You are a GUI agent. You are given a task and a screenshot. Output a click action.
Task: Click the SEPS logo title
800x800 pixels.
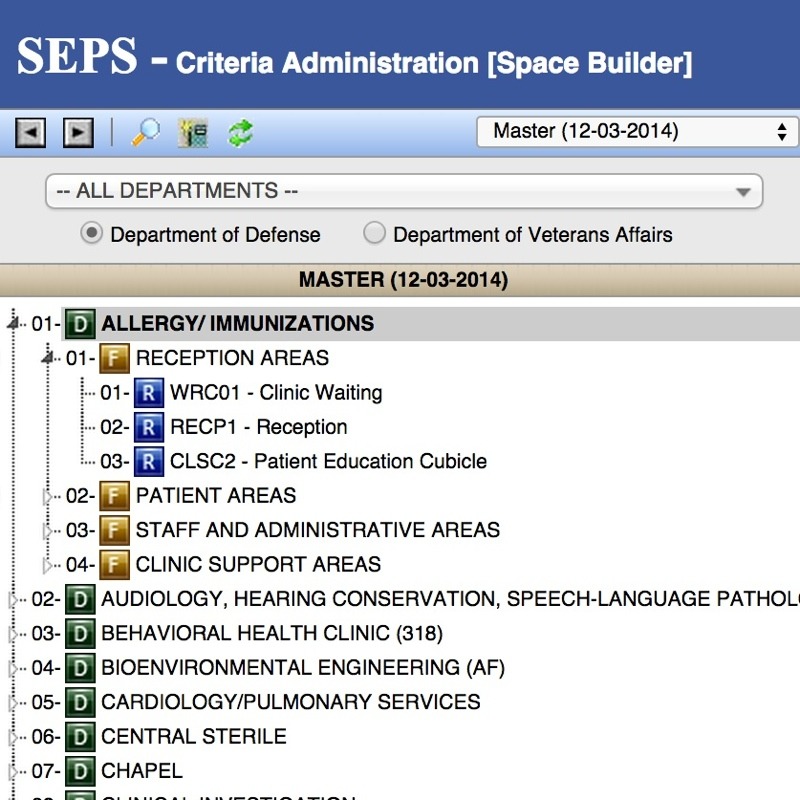[x=77, y=56]
